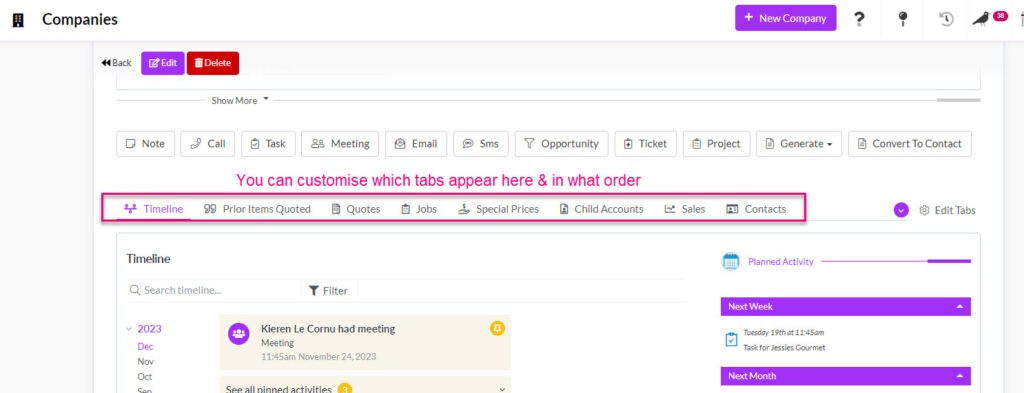Open the recent history clock icon
This screenshot has height=393, width=1024.
tap(946, 19)
